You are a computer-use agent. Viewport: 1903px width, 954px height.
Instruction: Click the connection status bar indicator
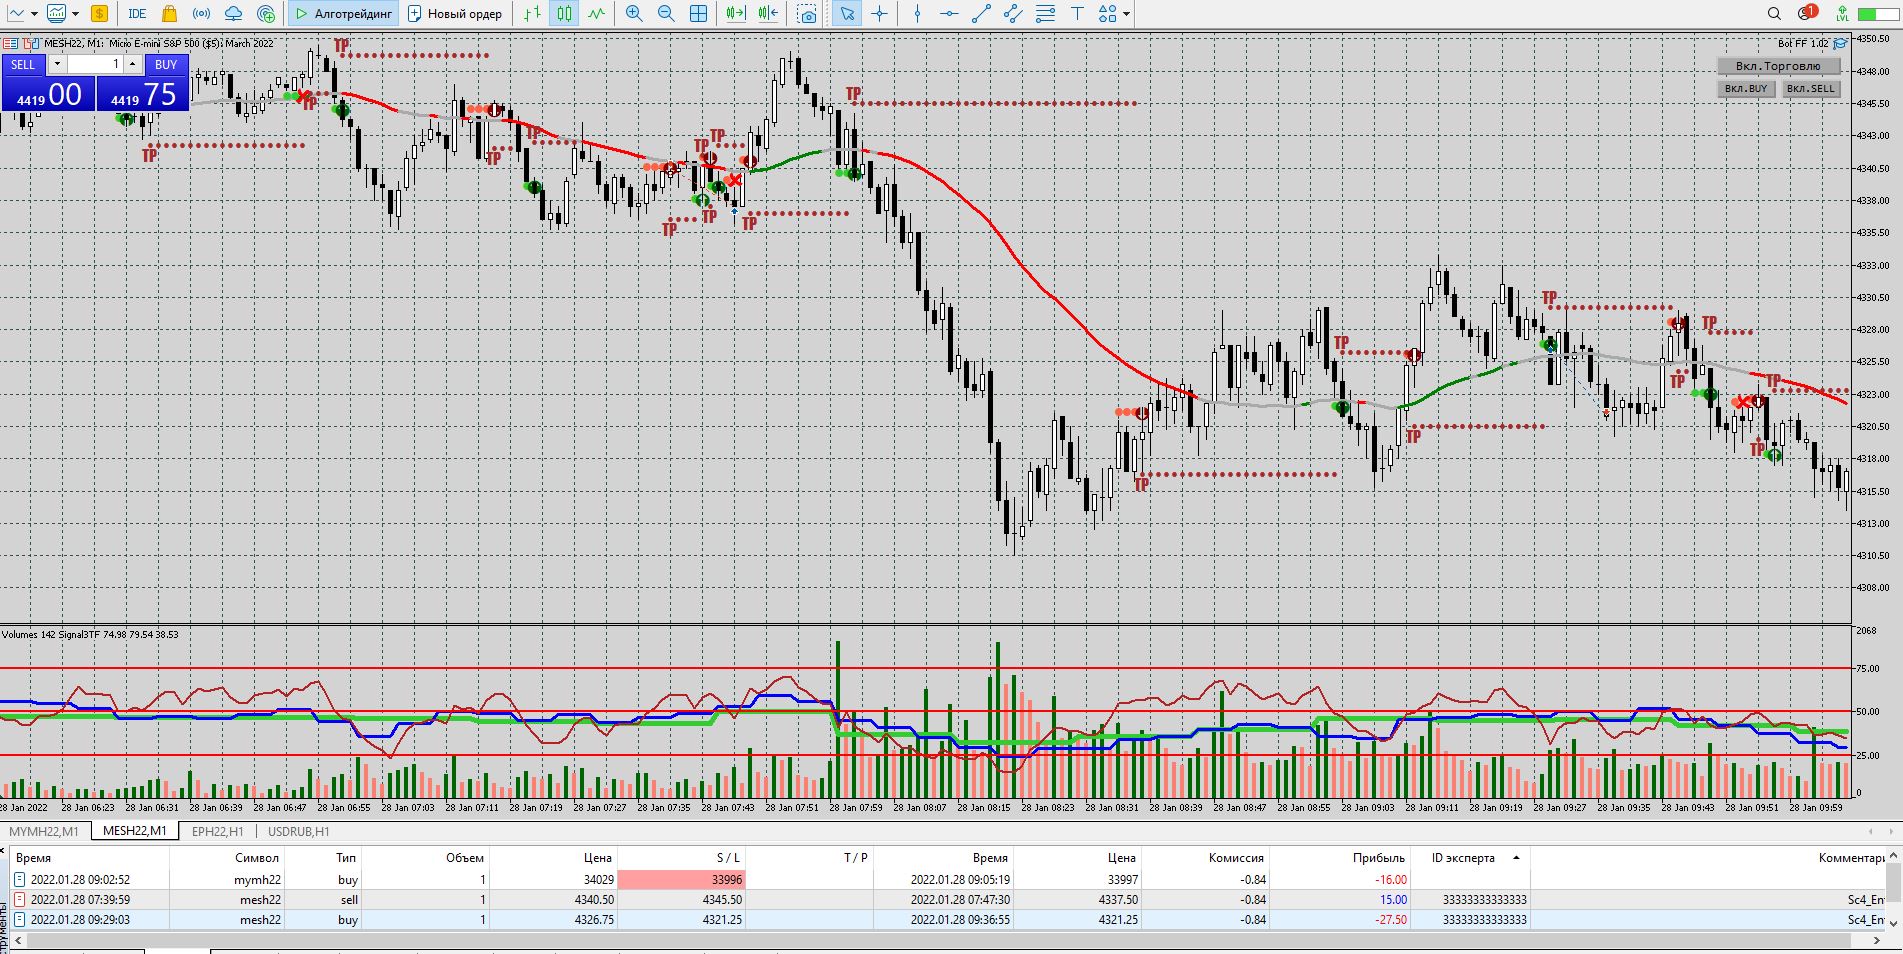point(1880,14)
